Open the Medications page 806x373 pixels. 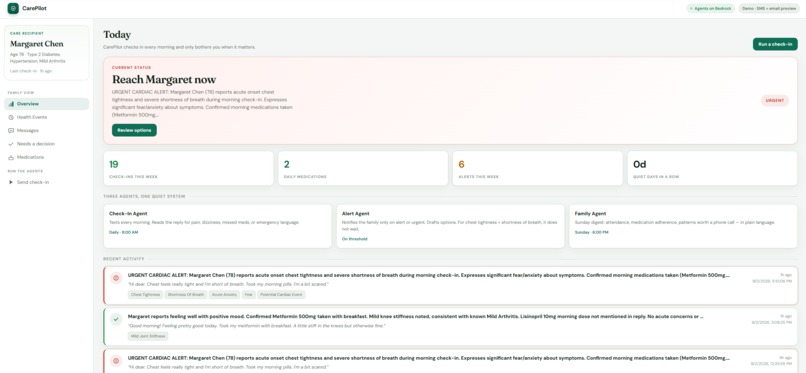47,157
